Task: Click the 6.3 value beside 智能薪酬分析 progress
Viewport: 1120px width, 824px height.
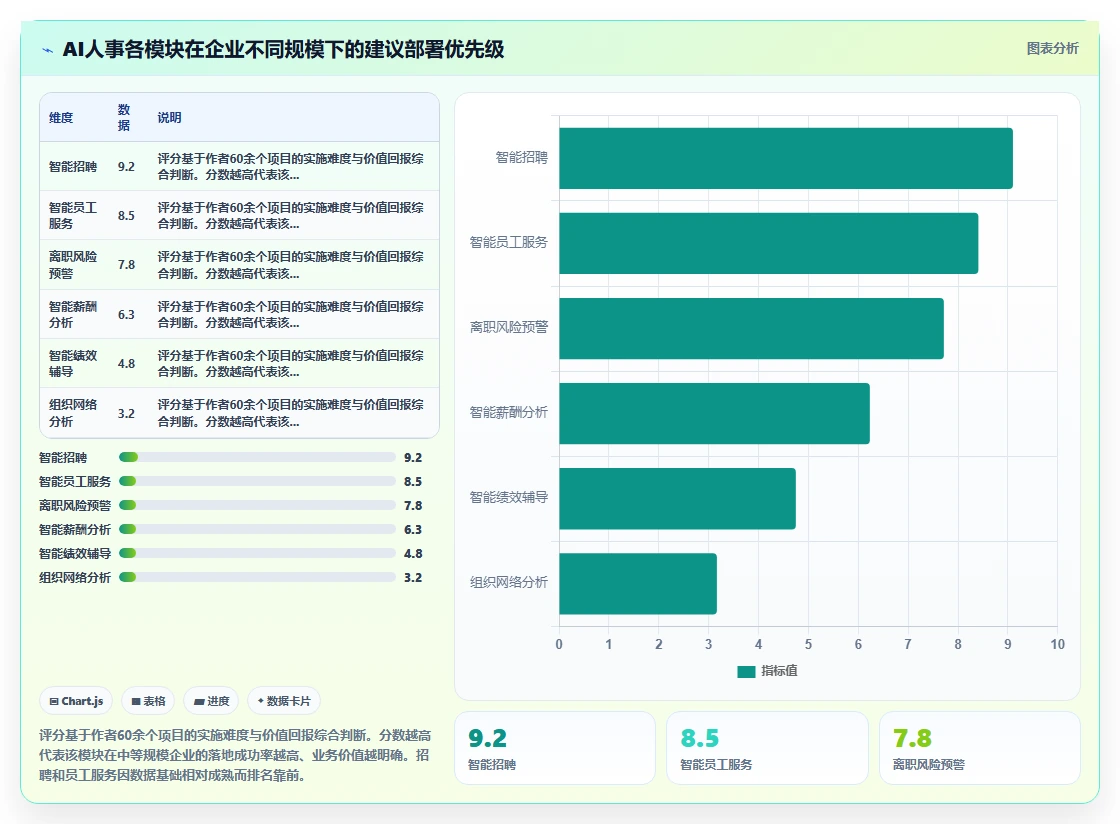Action: tap(413, 530)
